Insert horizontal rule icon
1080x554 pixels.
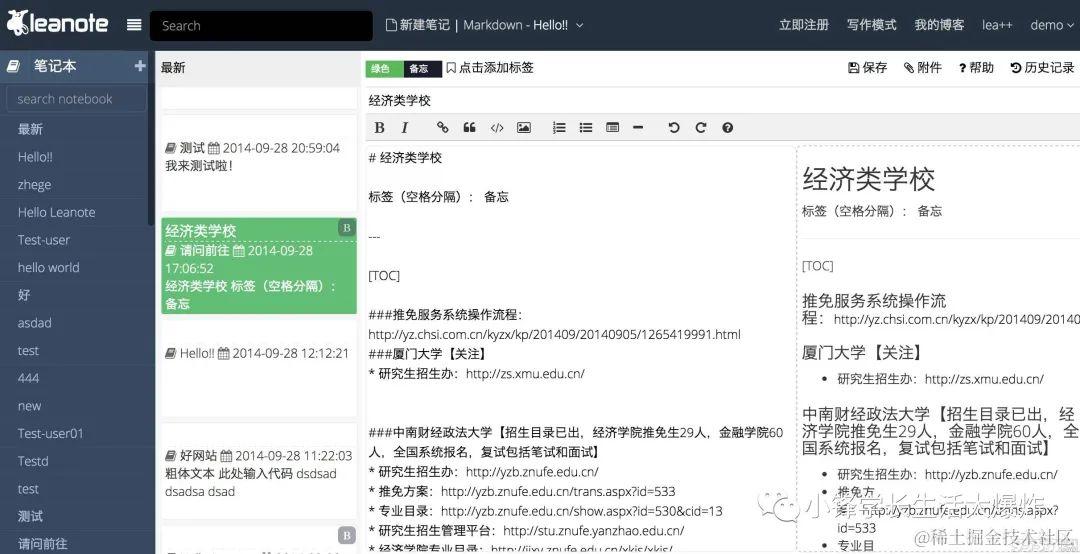point(638,127)
